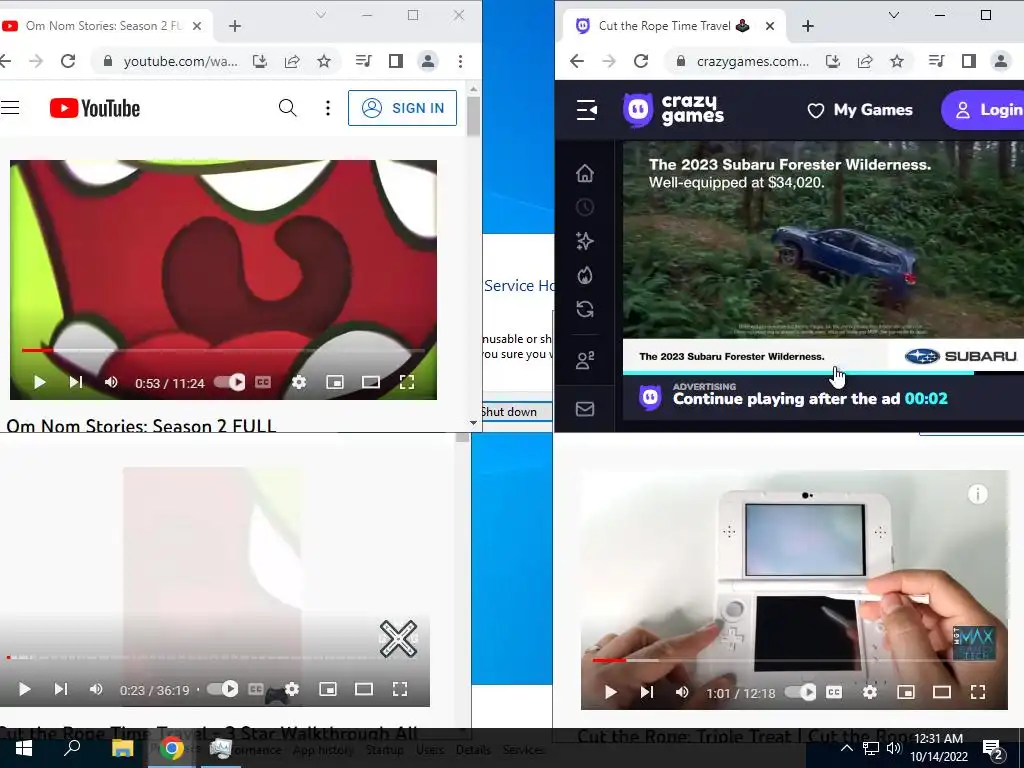This screenshot has height=768, width=1024.
Task: Play the Triple Treat 12:18 video
Action: [611, 692]
